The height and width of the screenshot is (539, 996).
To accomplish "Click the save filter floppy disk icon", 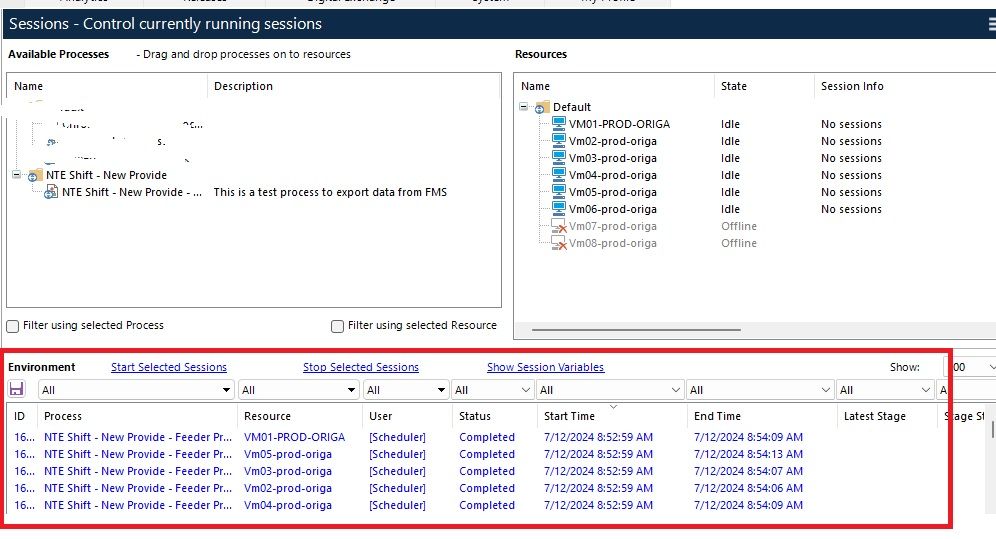I will point(17,389).
